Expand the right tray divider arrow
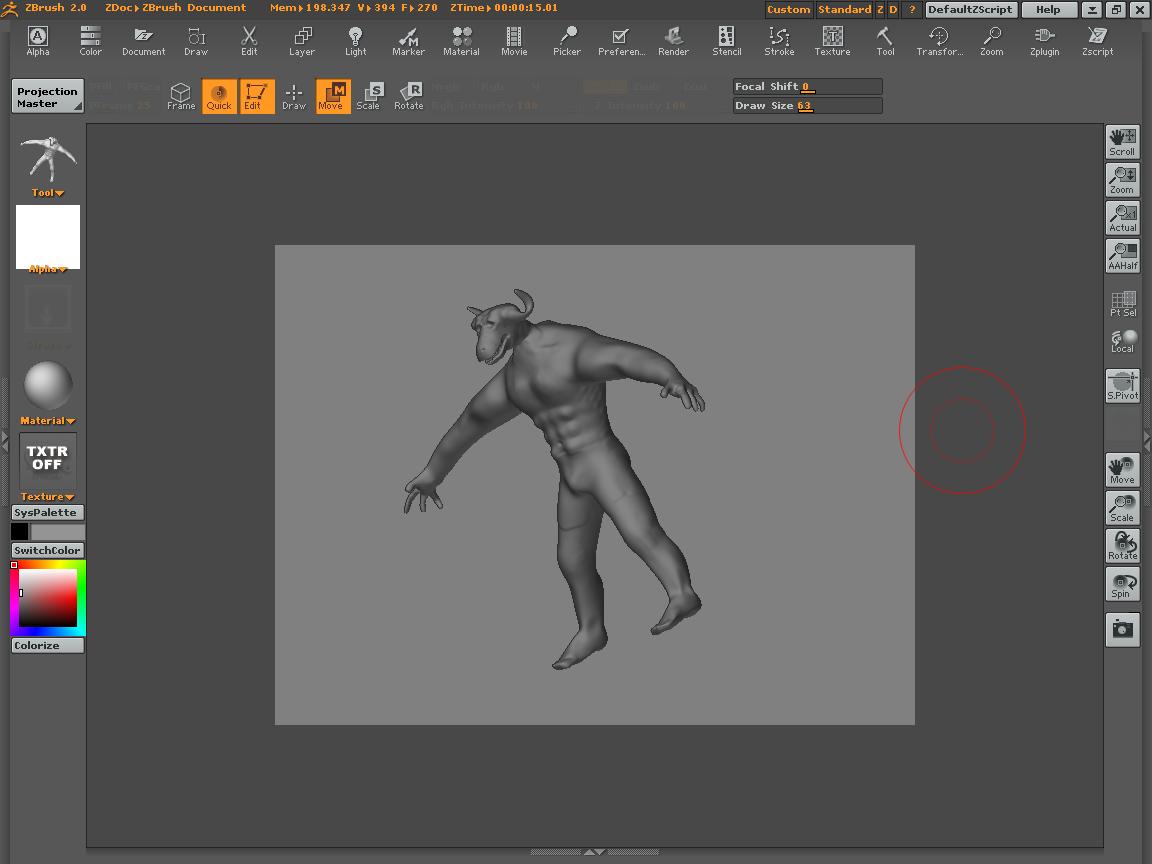Screen dimensions: 1152x864 coord(1147,440)
